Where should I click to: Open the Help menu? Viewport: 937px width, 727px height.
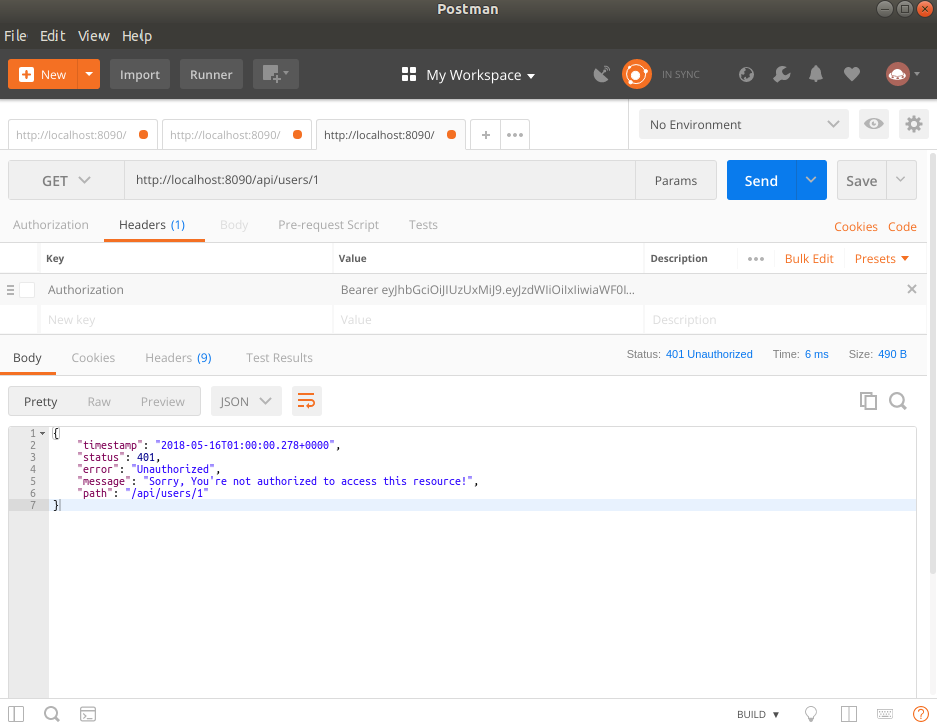[x=137, y=36]
